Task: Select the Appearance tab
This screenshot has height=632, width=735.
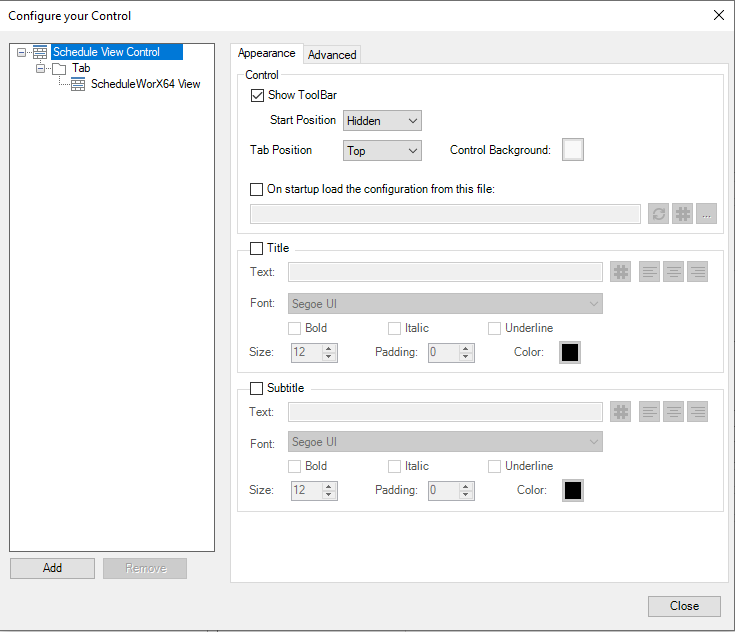Action: [267, 54]
